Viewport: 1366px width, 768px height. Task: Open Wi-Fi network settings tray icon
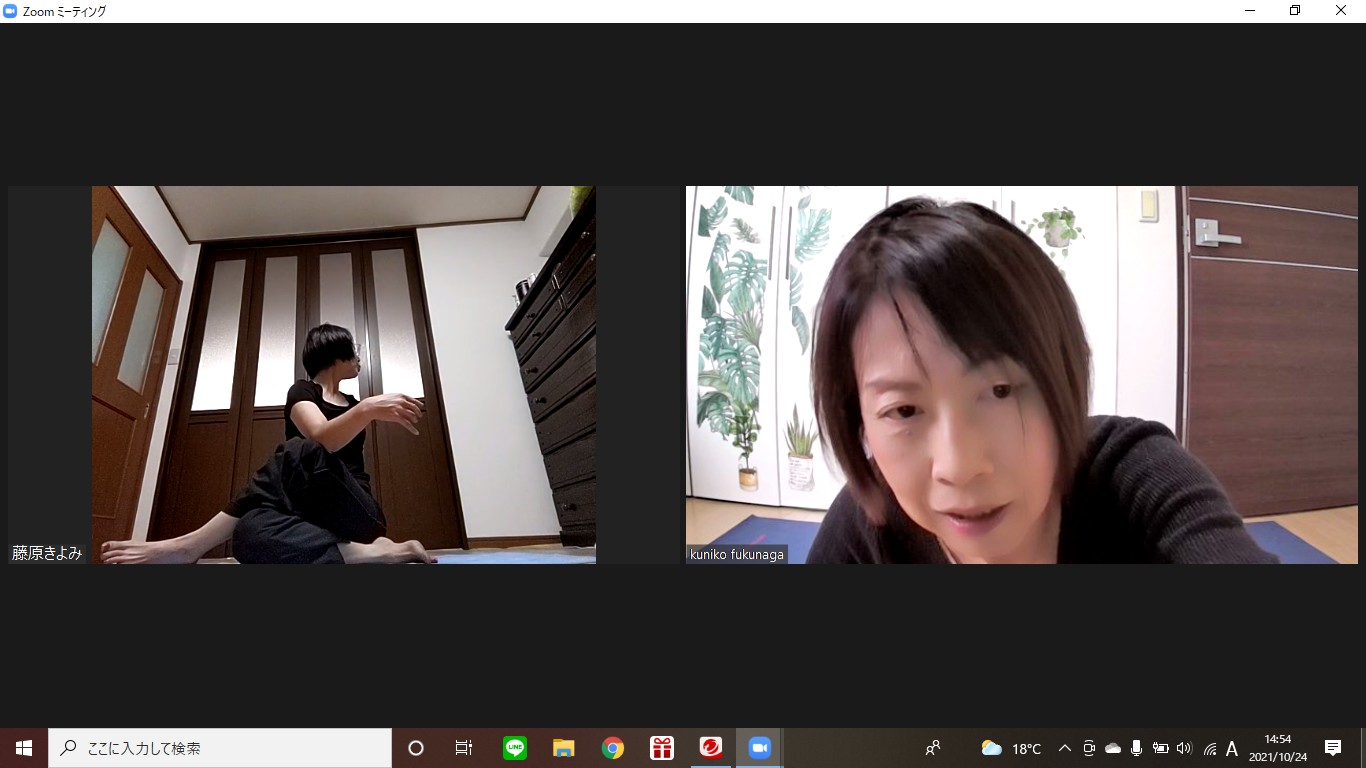click(1210, 748)
